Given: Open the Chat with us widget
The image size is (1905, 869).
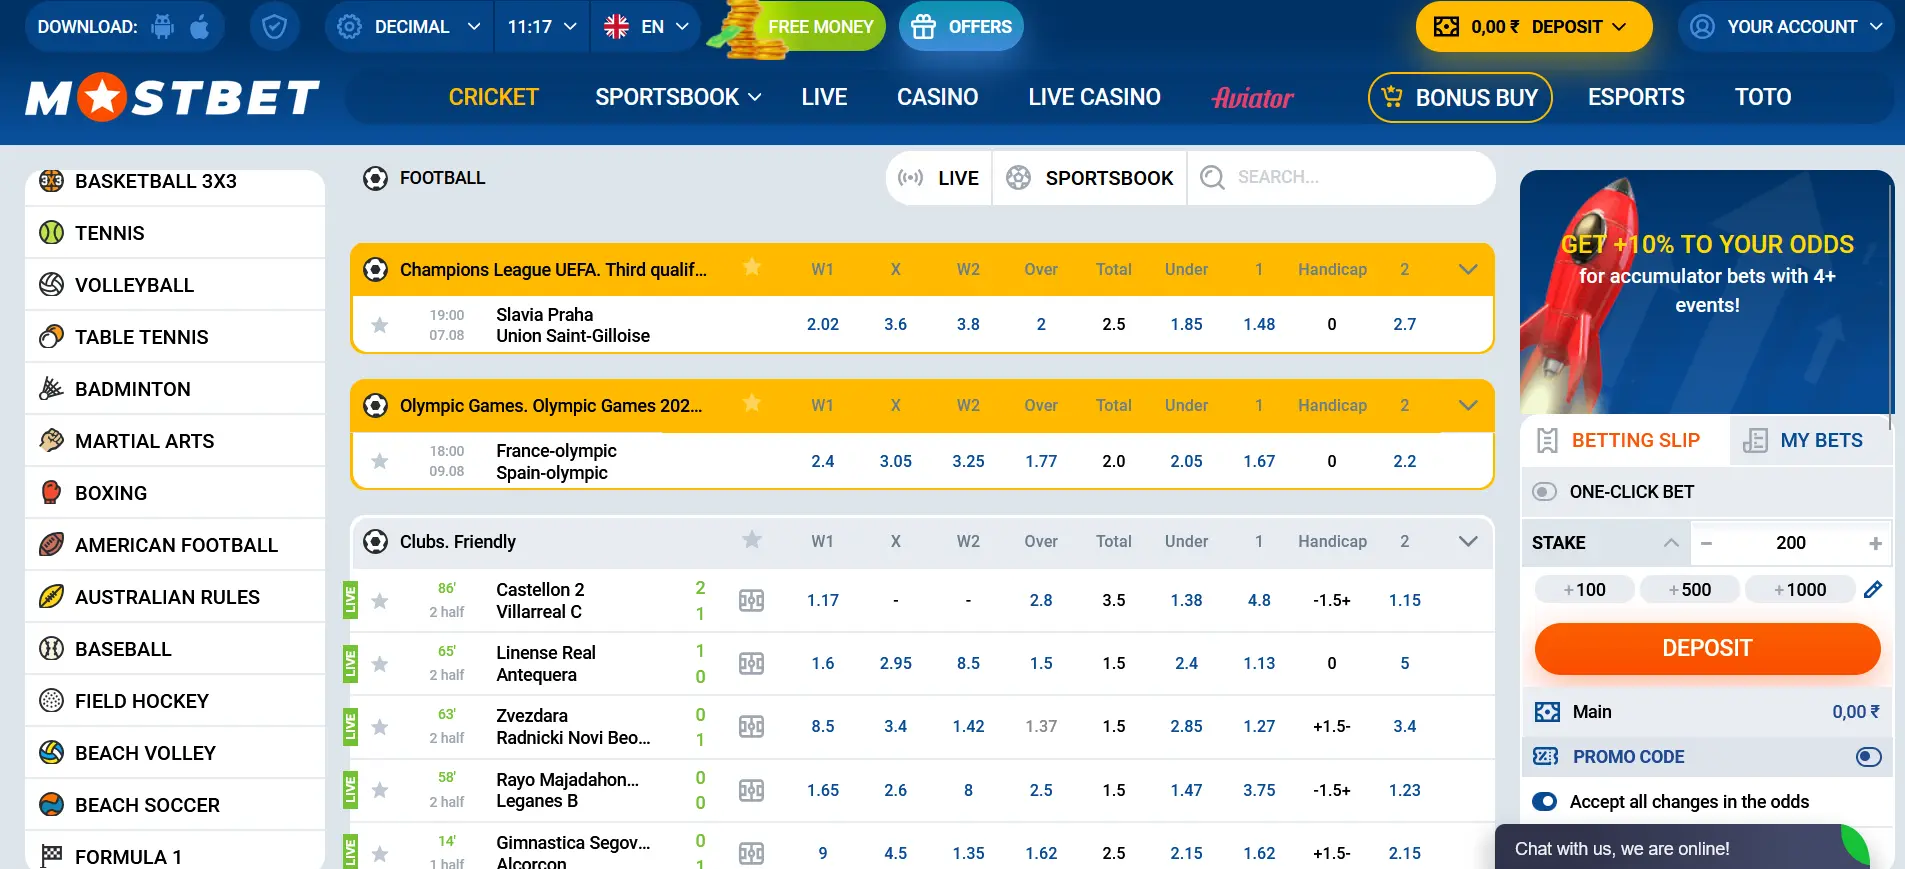Looking at the screenshot, I should (x=1682, y=847).
